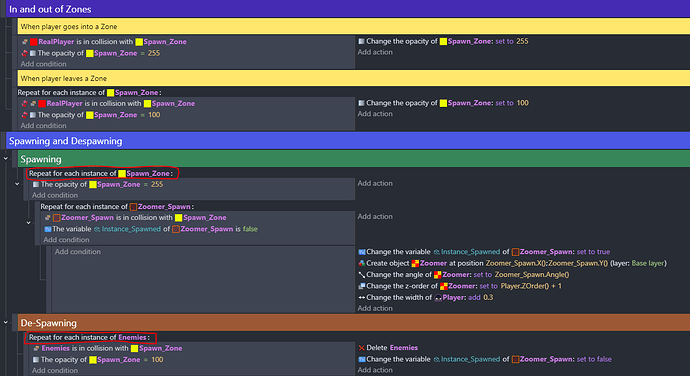The height and width of the screenshot is (376, 690).
Task: Click the Change the width of Player icon
Action: pos(362,298)
